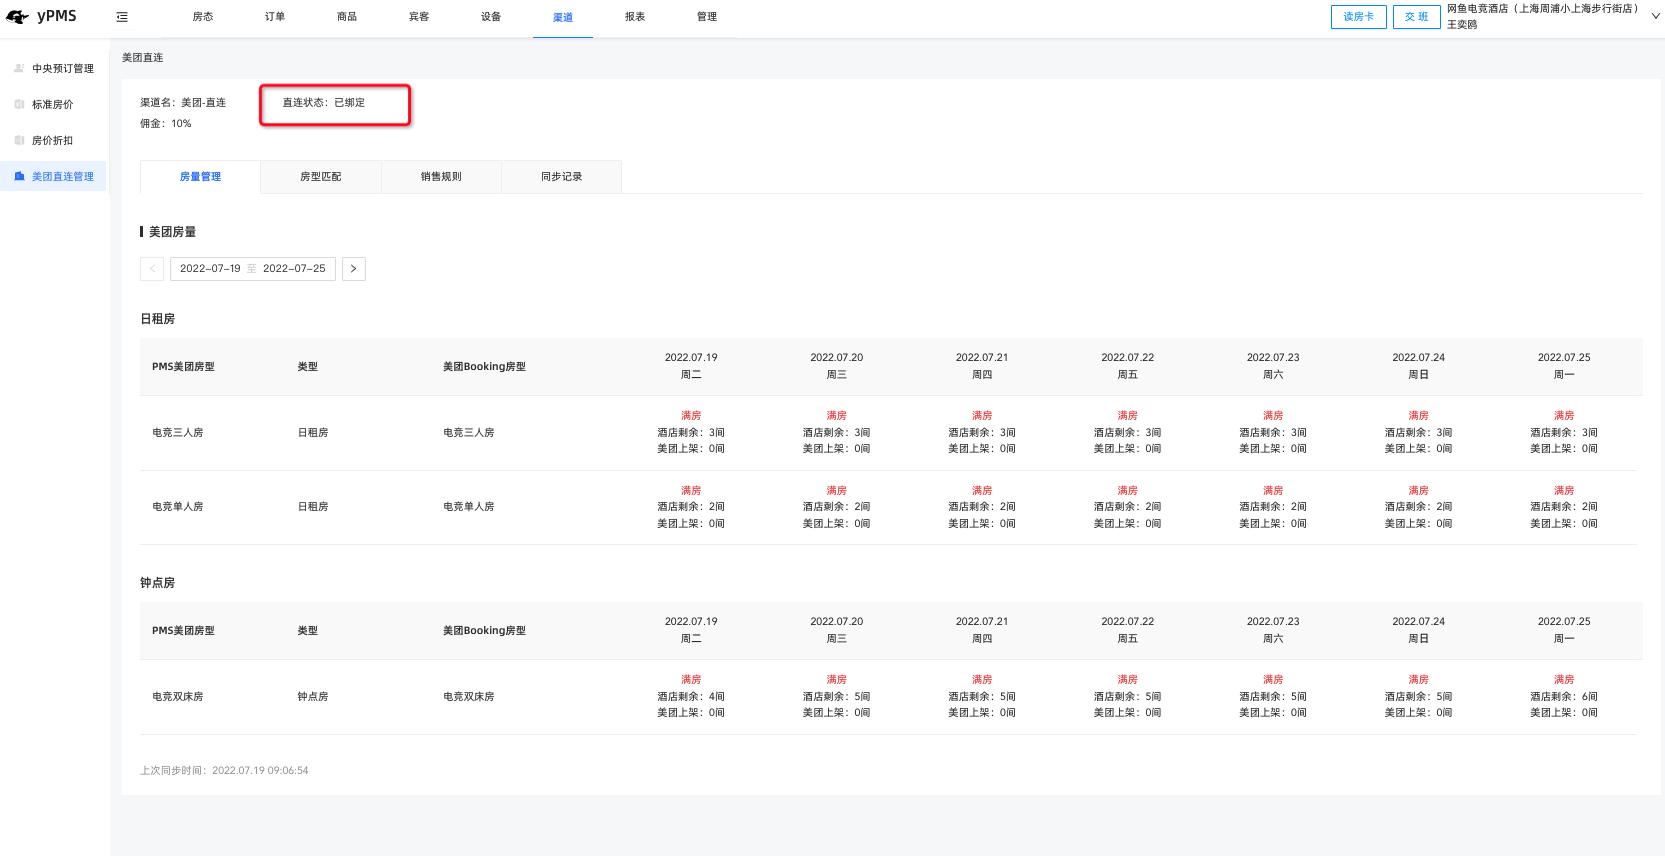Click 电竞三人房 in PMS美团房型 column
Screen dimensions: 1665x856
tap(178, 433)
